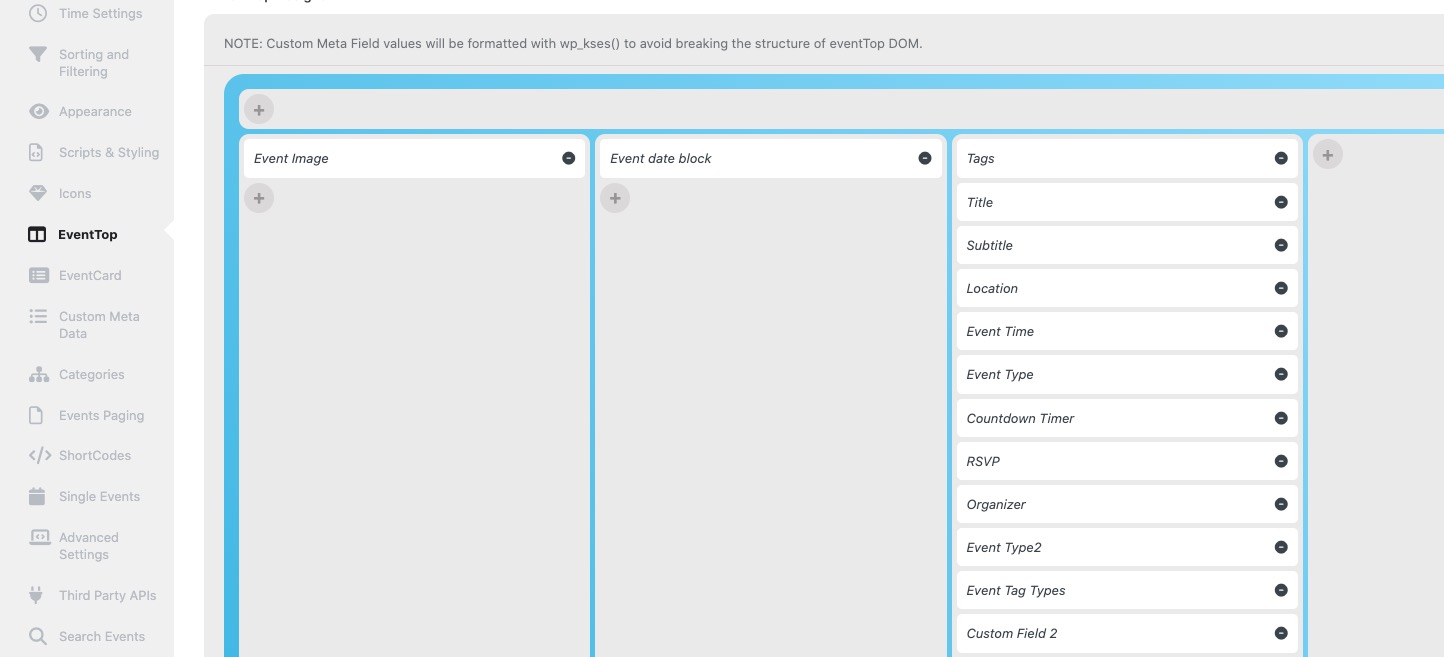Click the Countdown Timer field label
The height and width of the screenshot is (657, 1444).
pyautogui.click(x=1020, y=418)
